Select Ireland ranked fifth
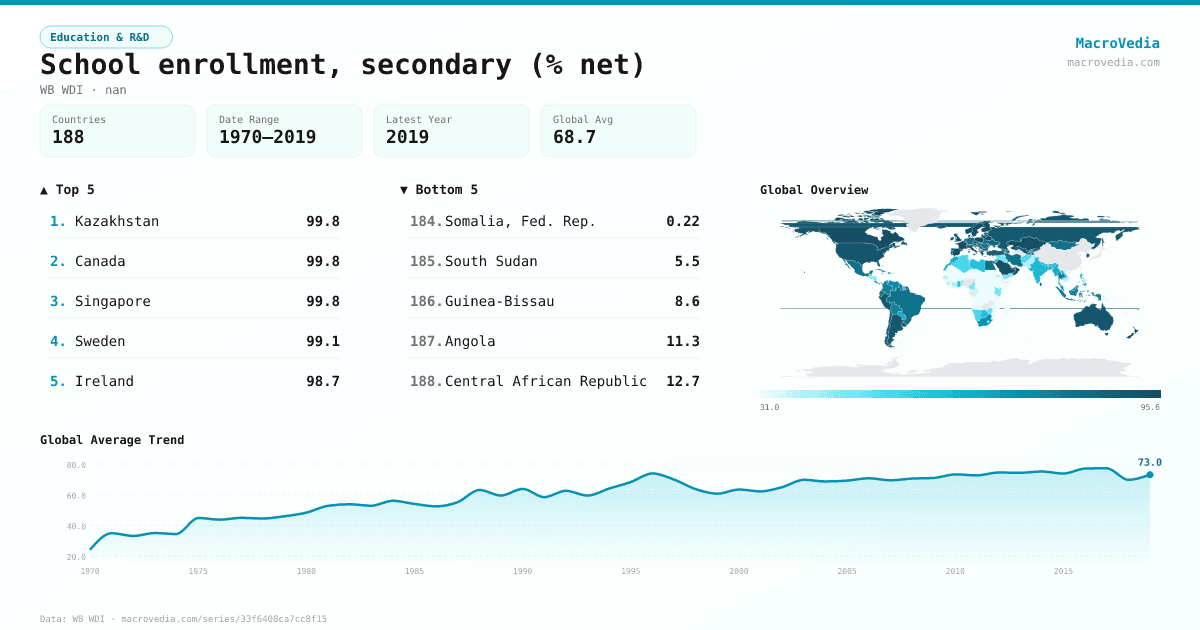1200x630 pixels. [x=195, y=381]
